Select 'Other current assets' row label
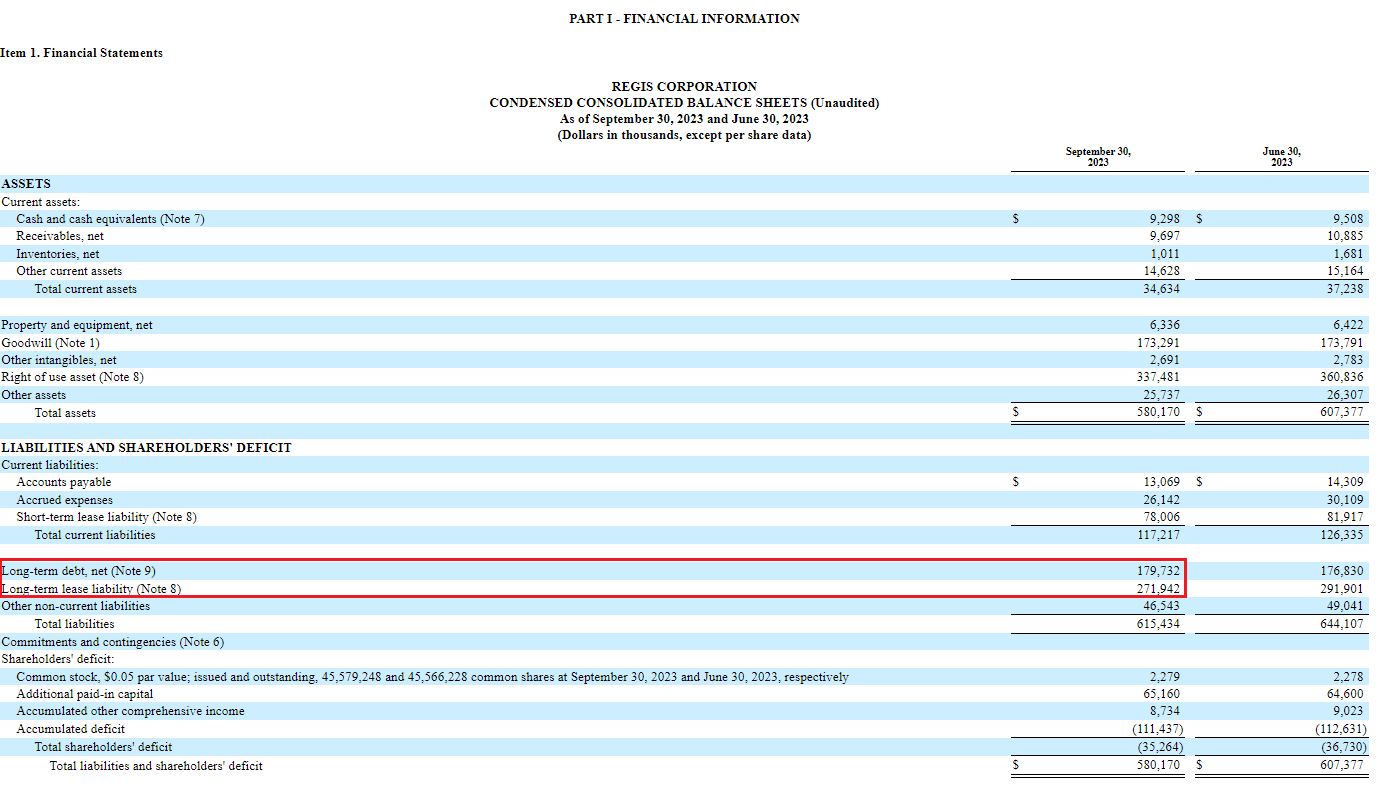 coord(69,271)
